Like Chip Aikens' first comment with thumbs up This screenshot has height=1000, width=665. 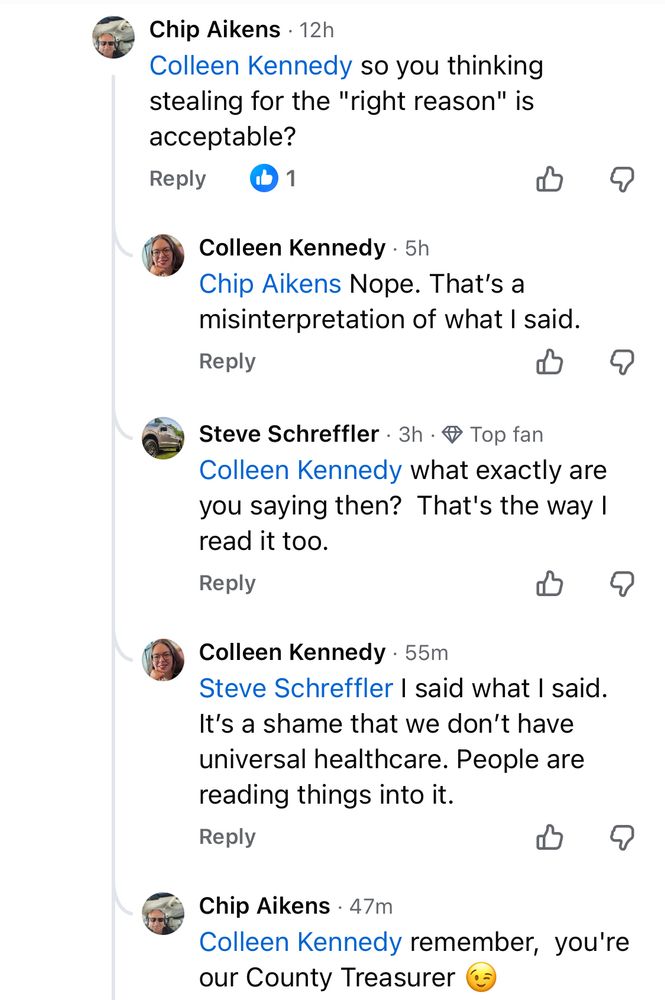(x=550, y=179)
